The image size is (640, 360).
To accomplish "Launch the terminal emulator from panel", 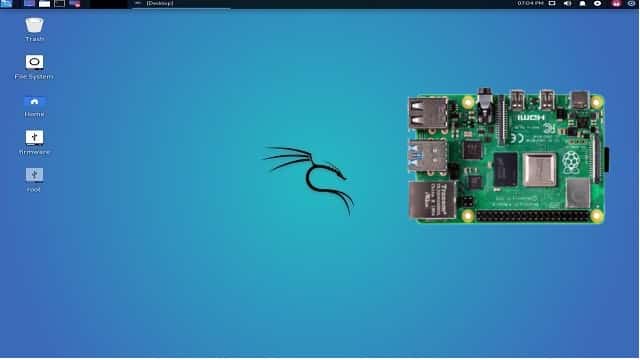I will tap(60, 4).
